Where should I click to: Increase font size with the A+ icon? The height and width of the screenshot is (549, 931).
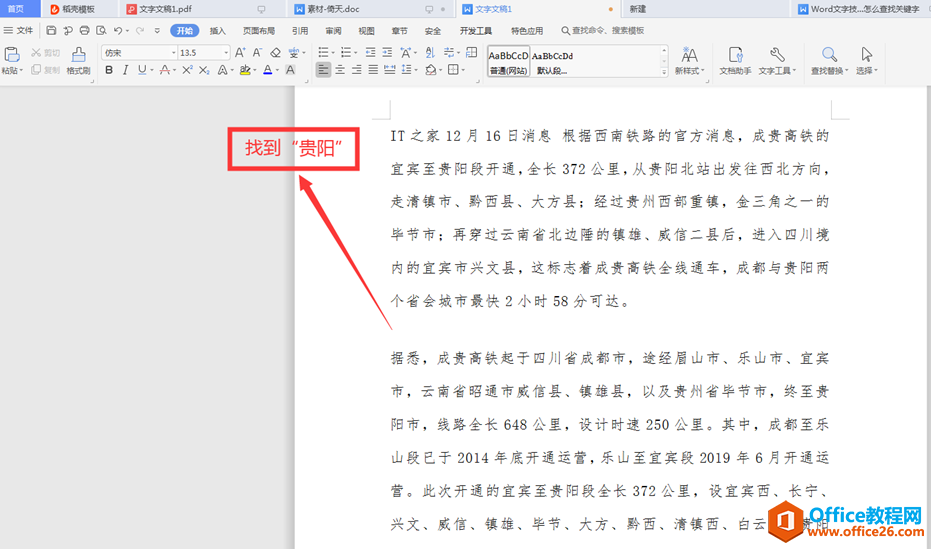[x=240, y=53]
